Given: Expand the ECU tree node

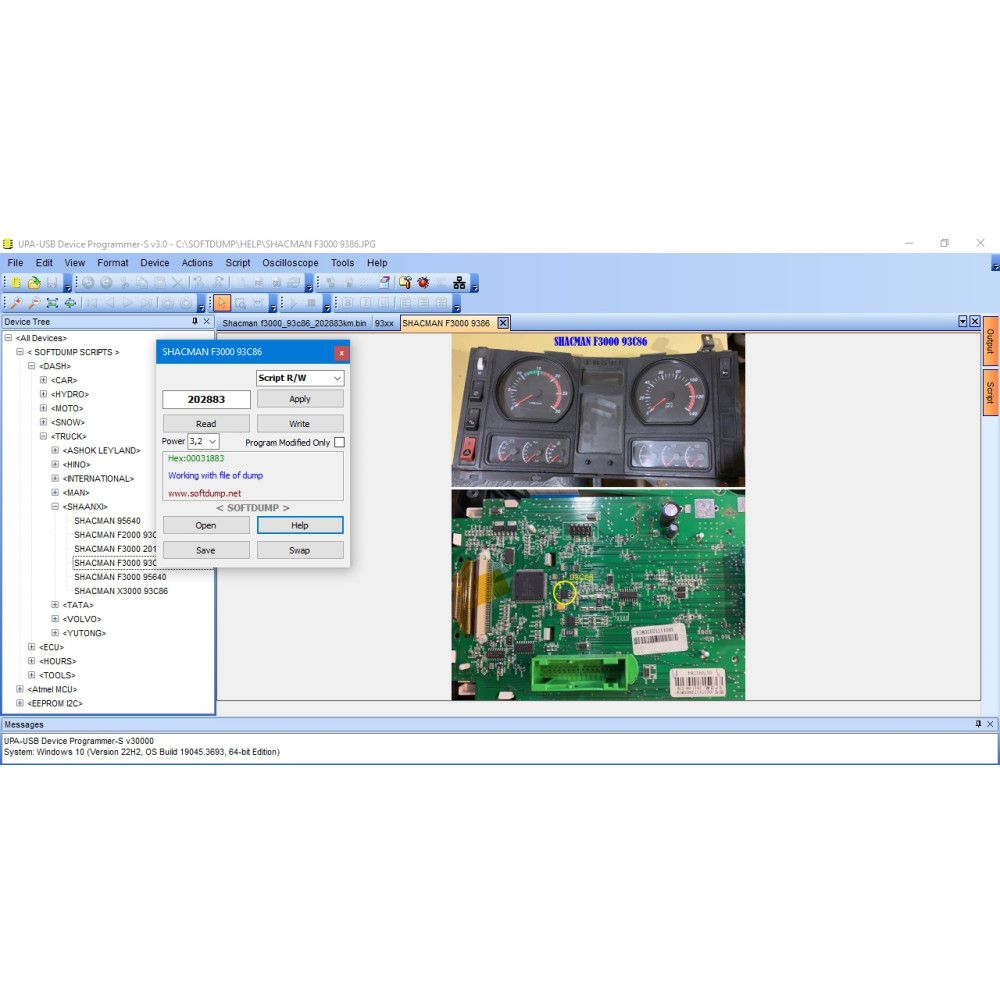Looking at the screenshot, I should [x=31, y=647].
